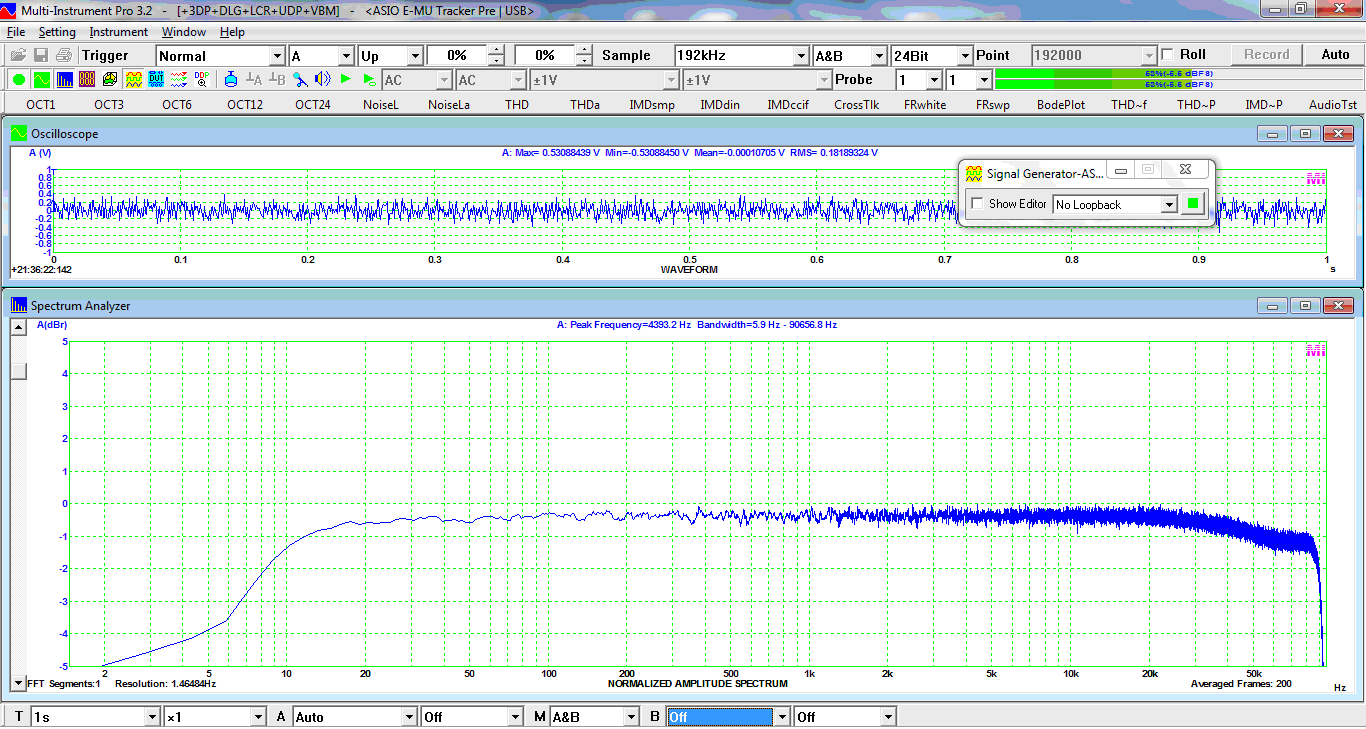Open the File menu
The height and width of the screenshot is (729, 1366).
click(x=16, y=32)
